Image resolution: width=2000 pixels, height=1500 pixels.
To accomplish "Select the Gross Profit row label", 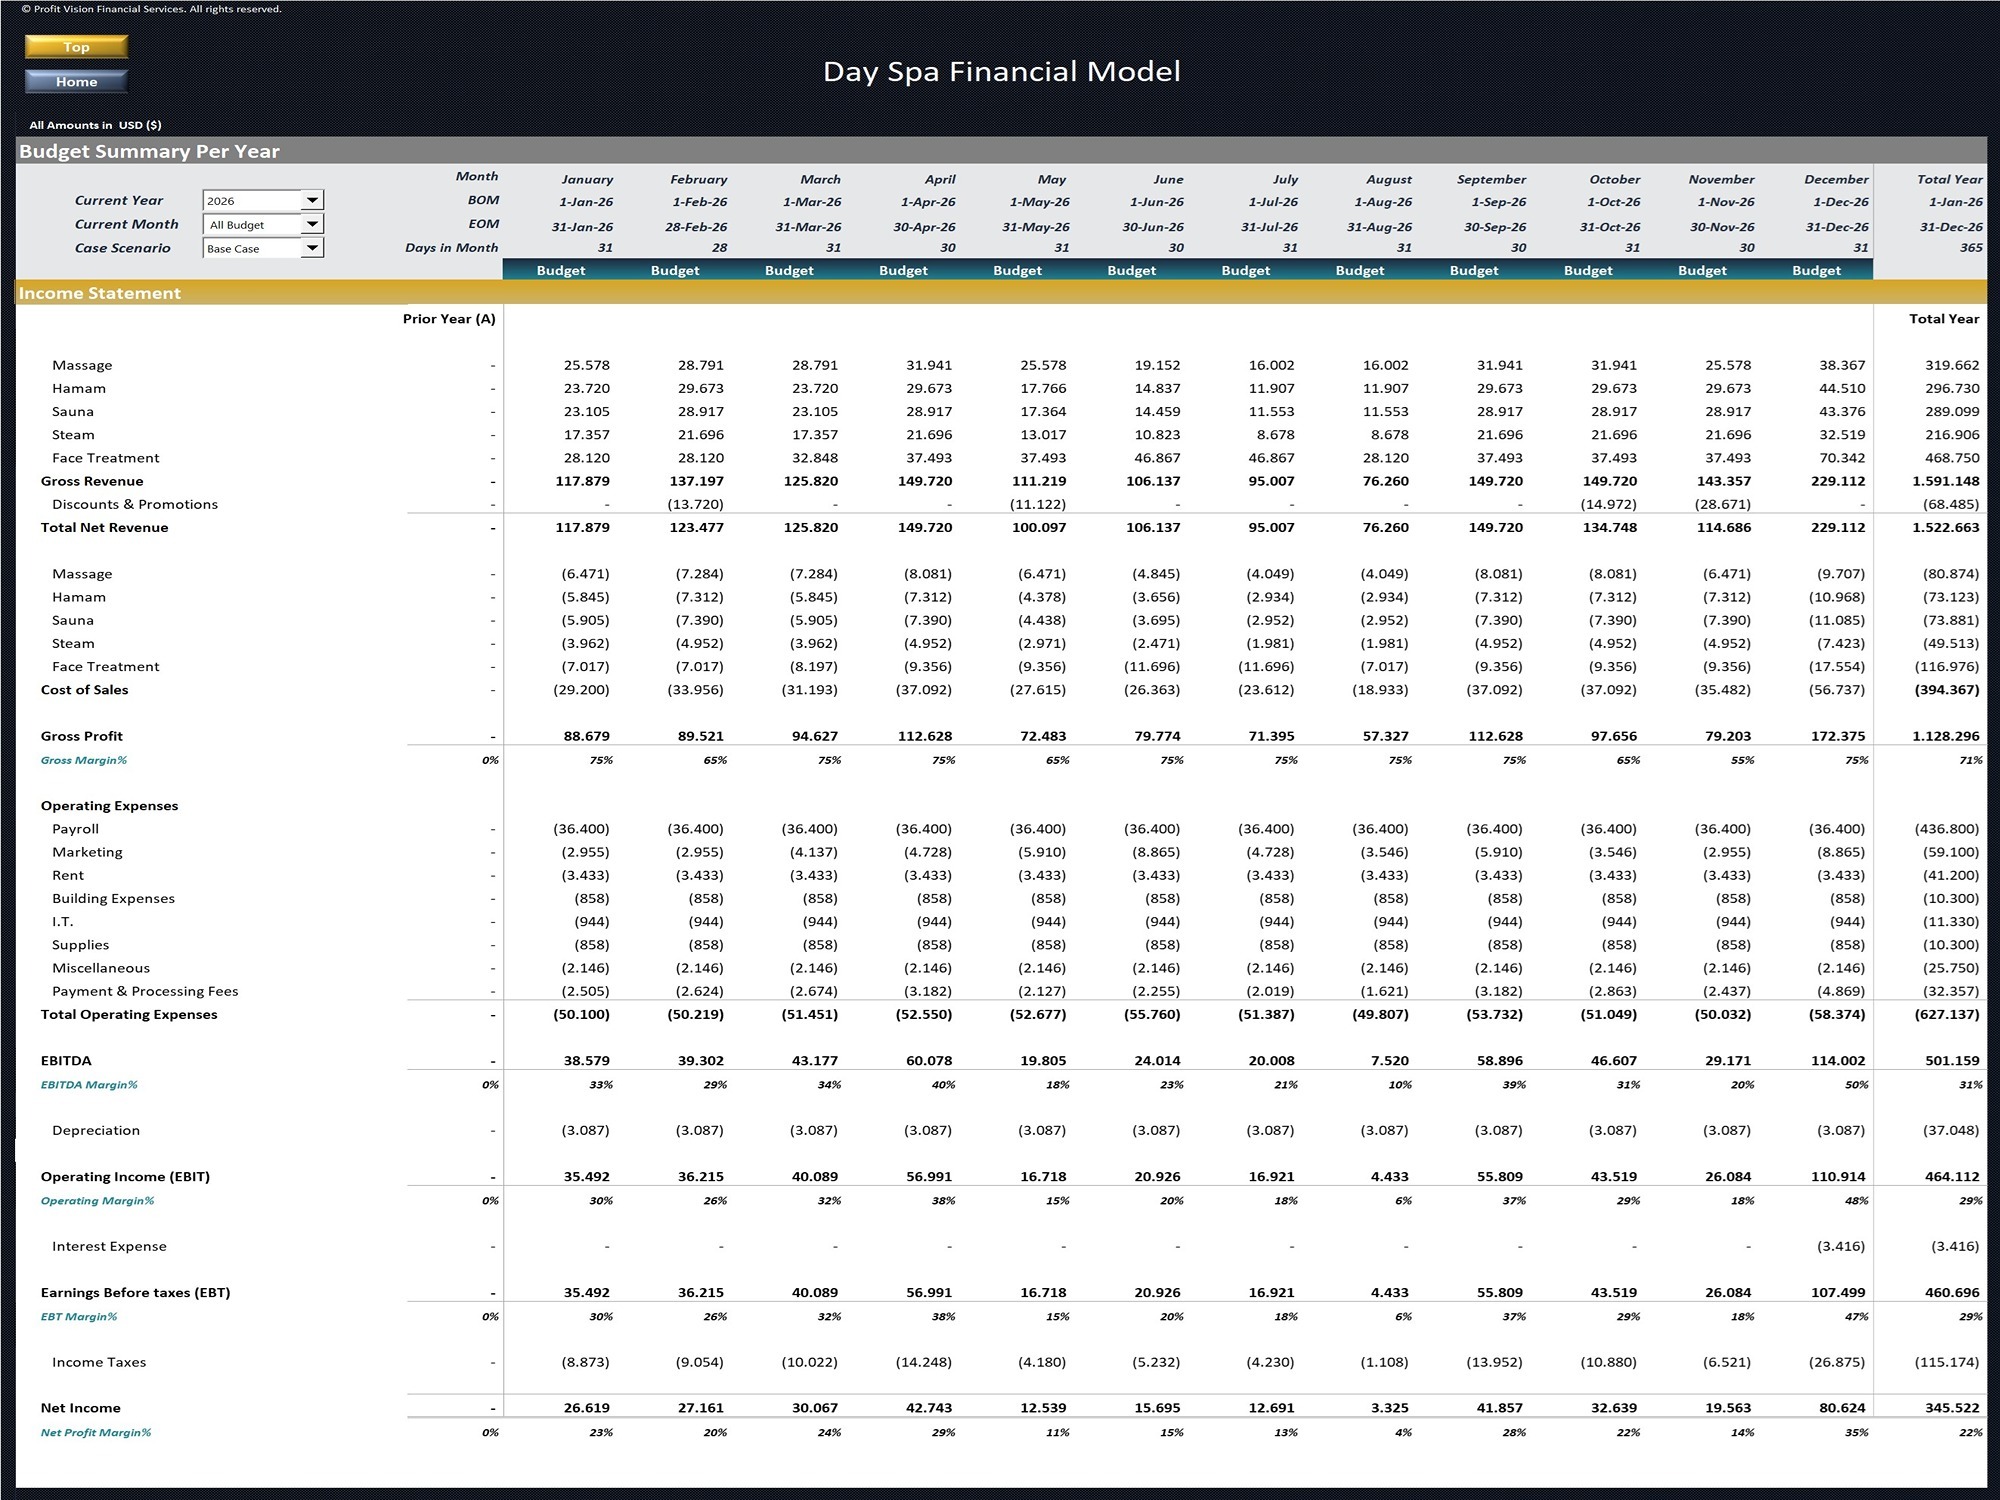I will click(x=81, y=735).
